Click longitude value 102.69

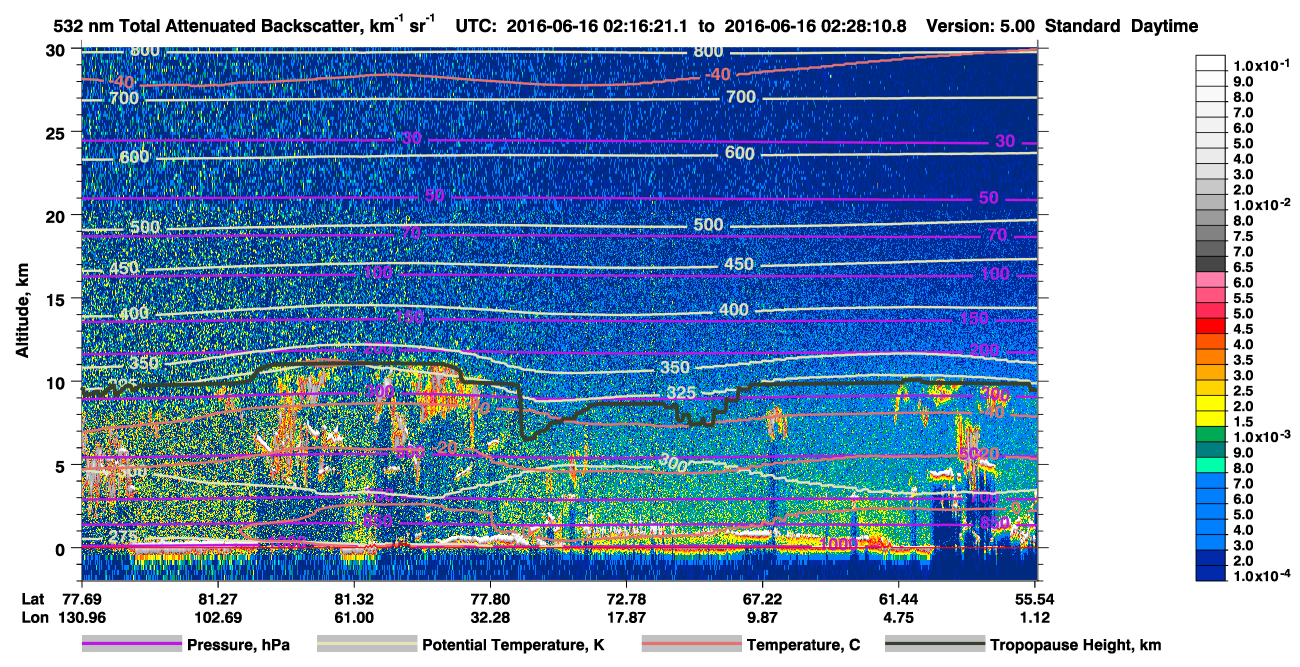[217, 617]
